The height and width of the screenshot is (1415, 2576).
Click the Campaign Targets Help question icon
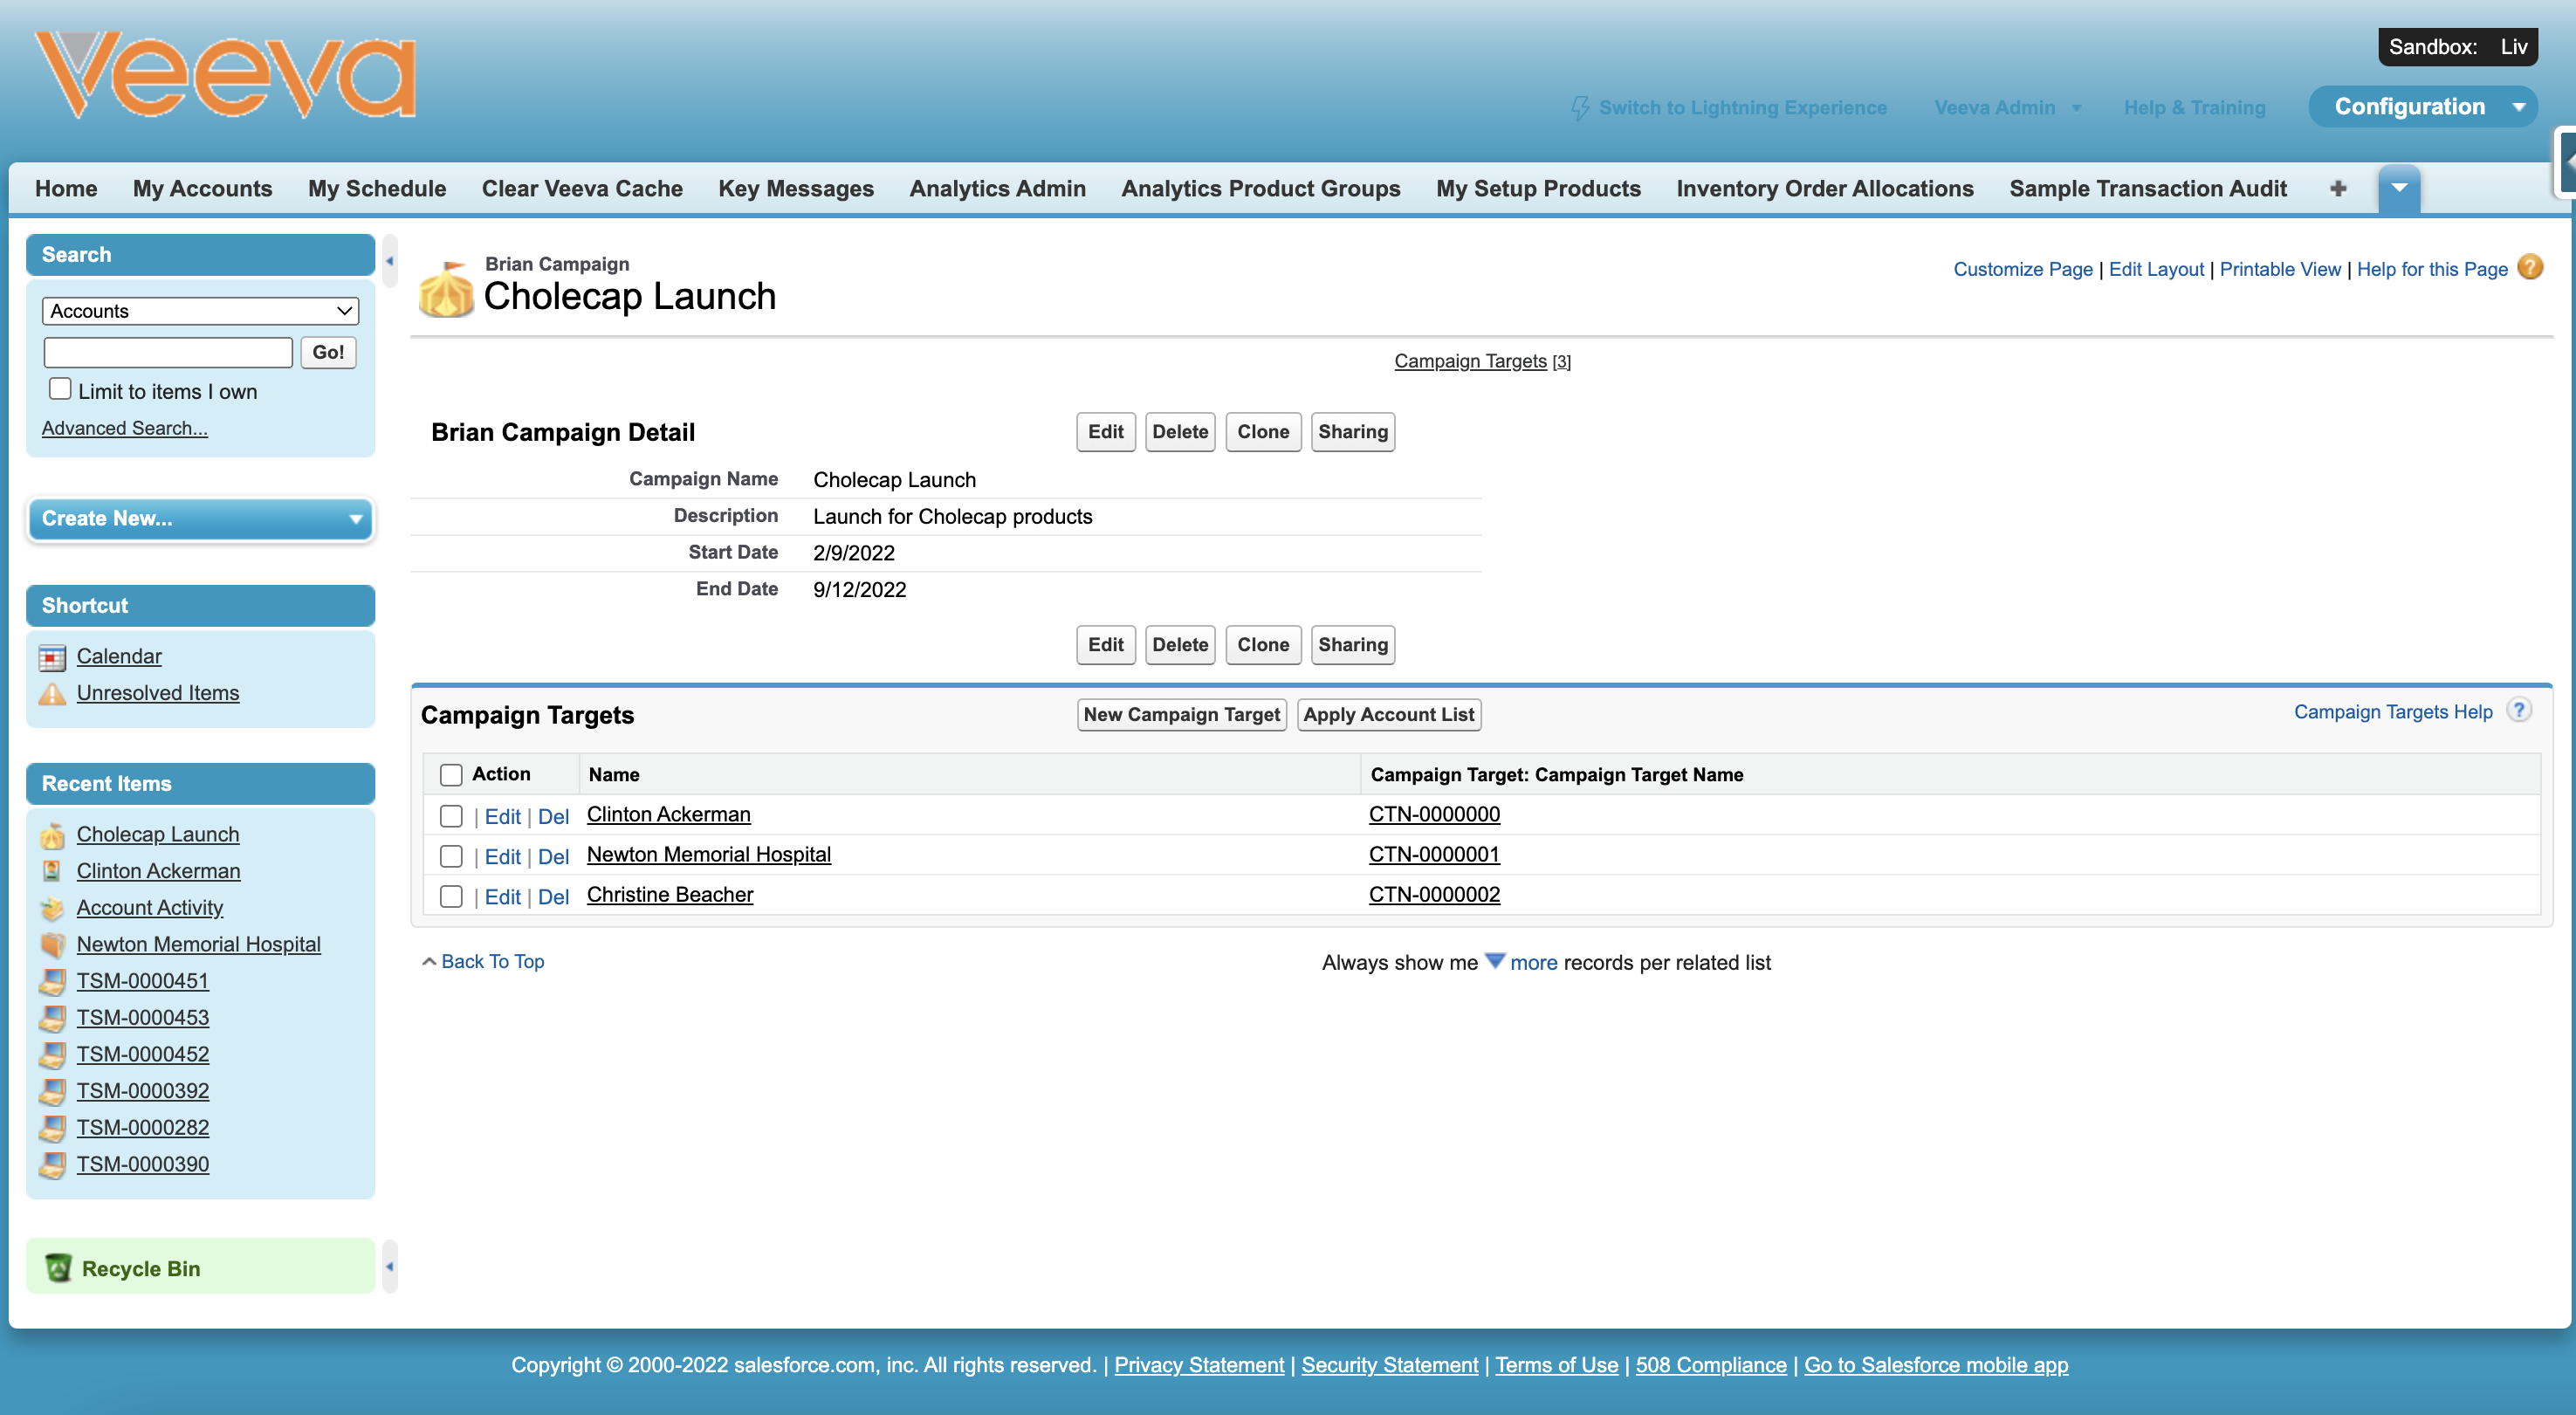[x=2519, y=710]
